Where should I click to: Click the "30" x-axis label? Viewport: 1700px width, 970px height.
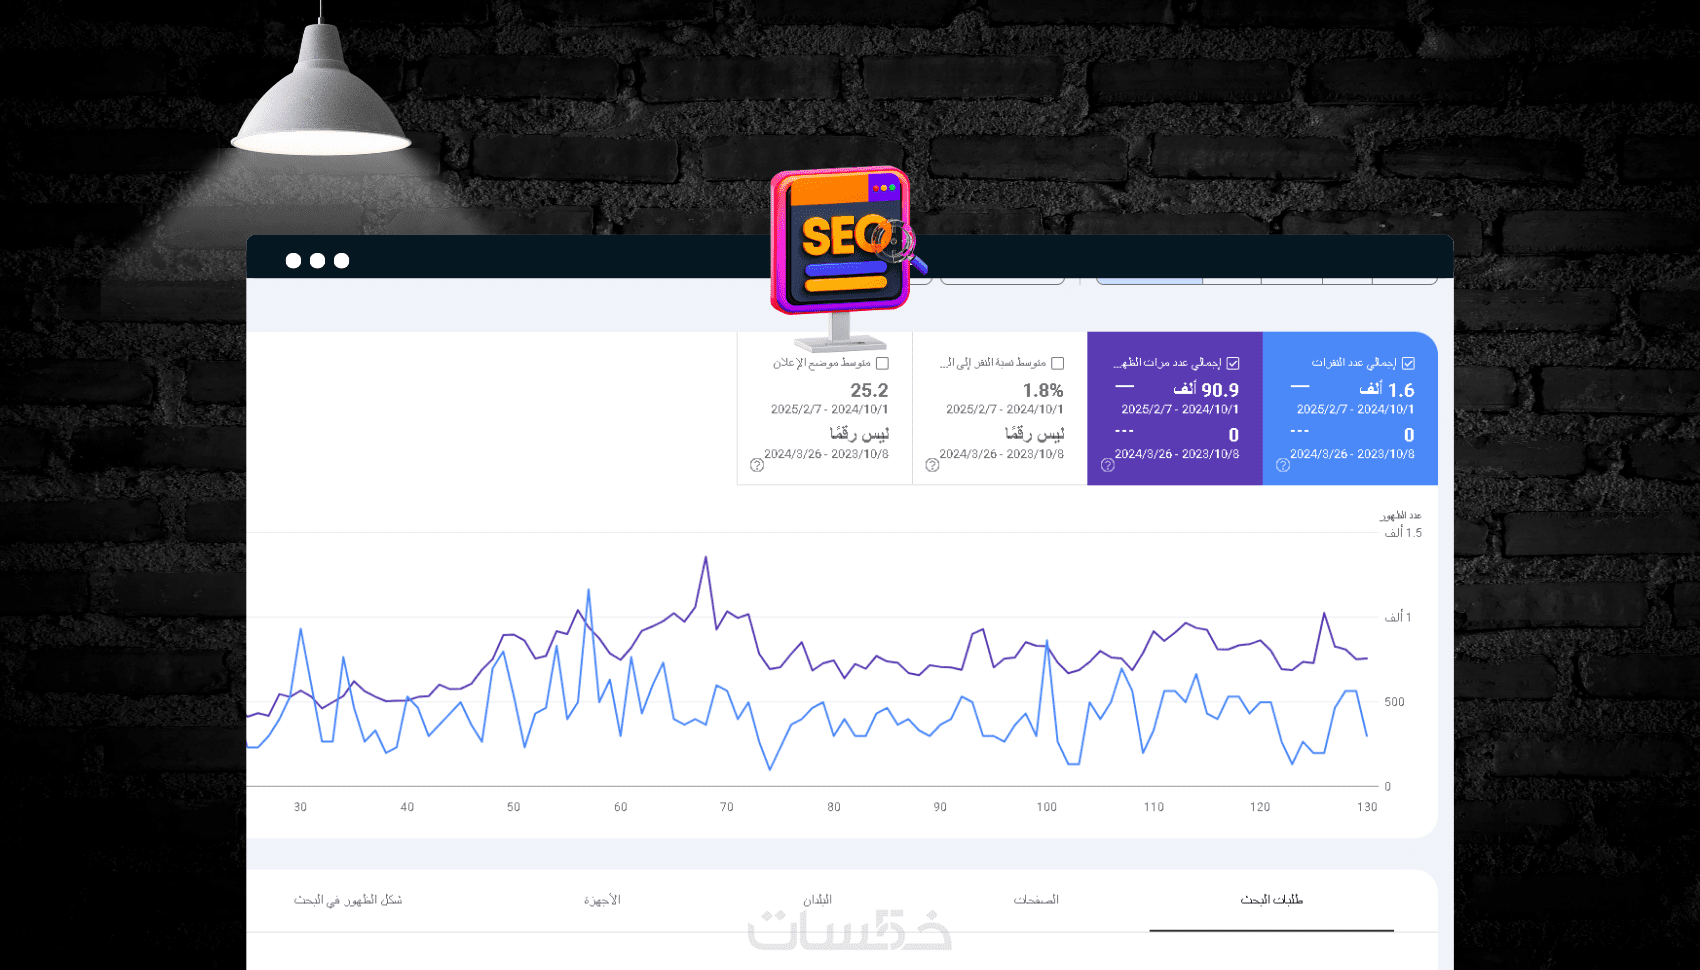300,807
